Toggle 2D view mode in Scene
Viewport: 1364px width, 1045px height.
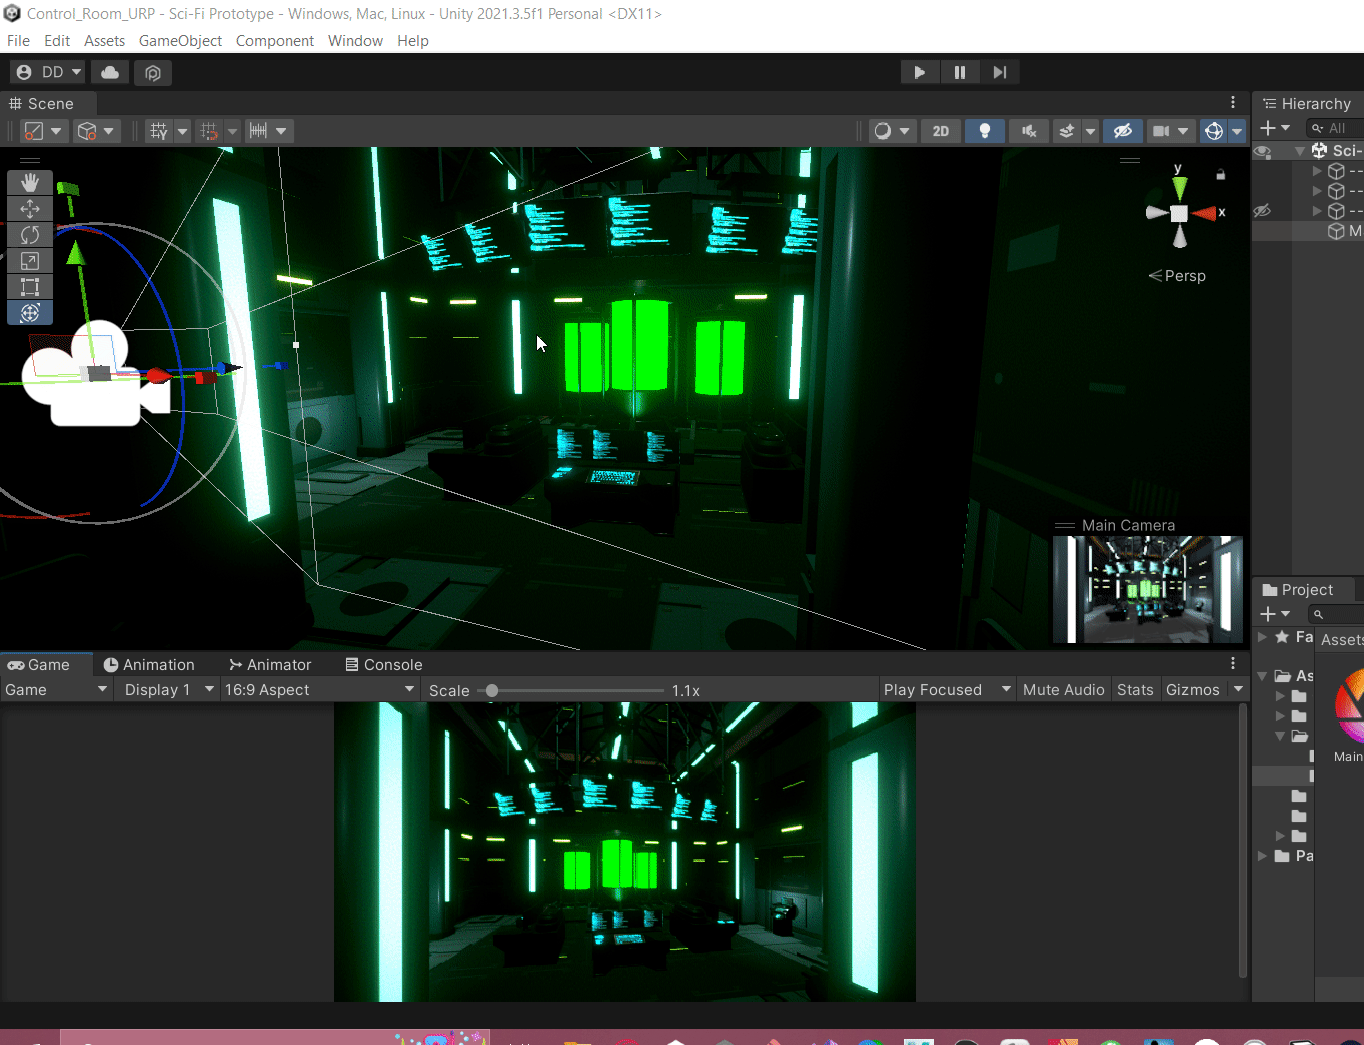[940, 131]
